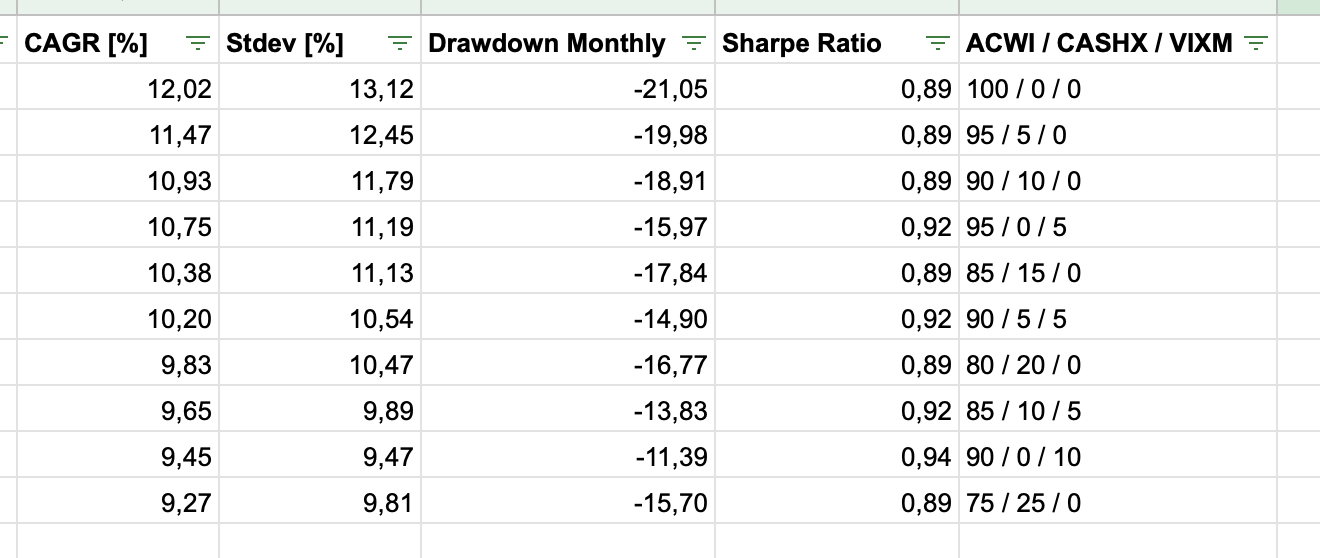Click the 'Drawdown Monthly' header text

click(x=546, y=43)
